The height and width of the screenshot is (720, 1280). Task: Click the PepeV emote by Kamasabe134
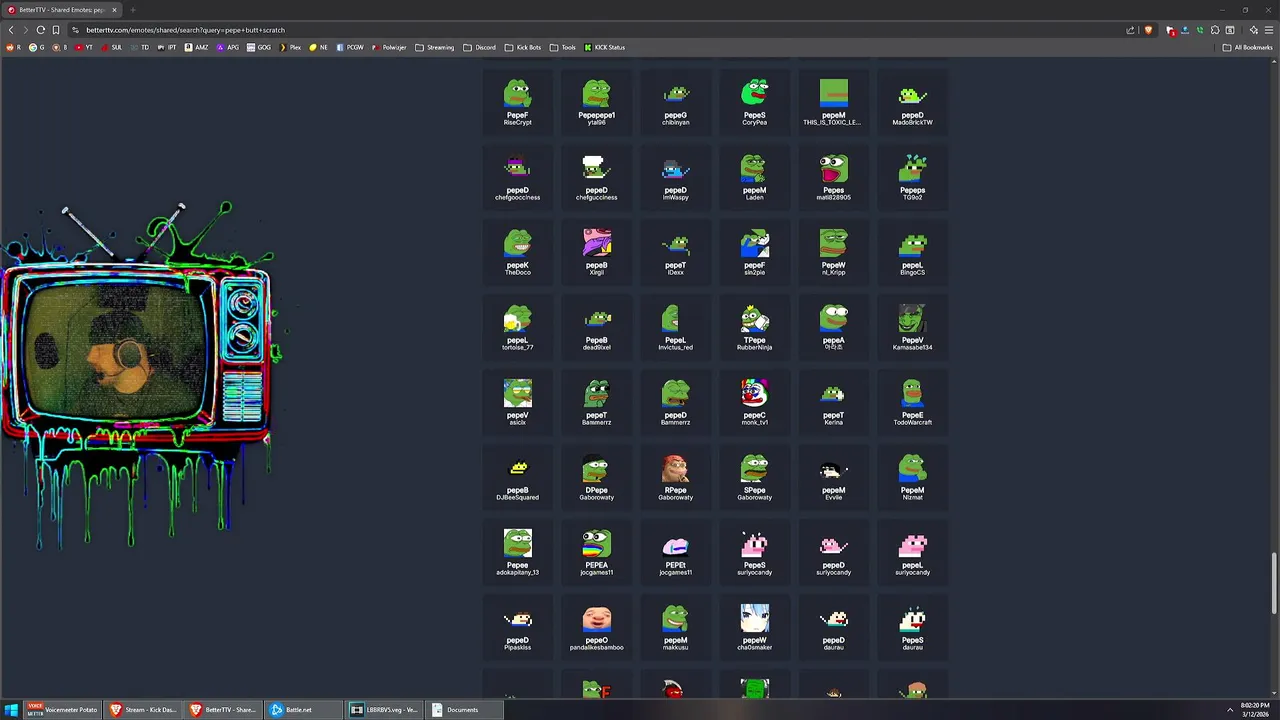[912, 327]
